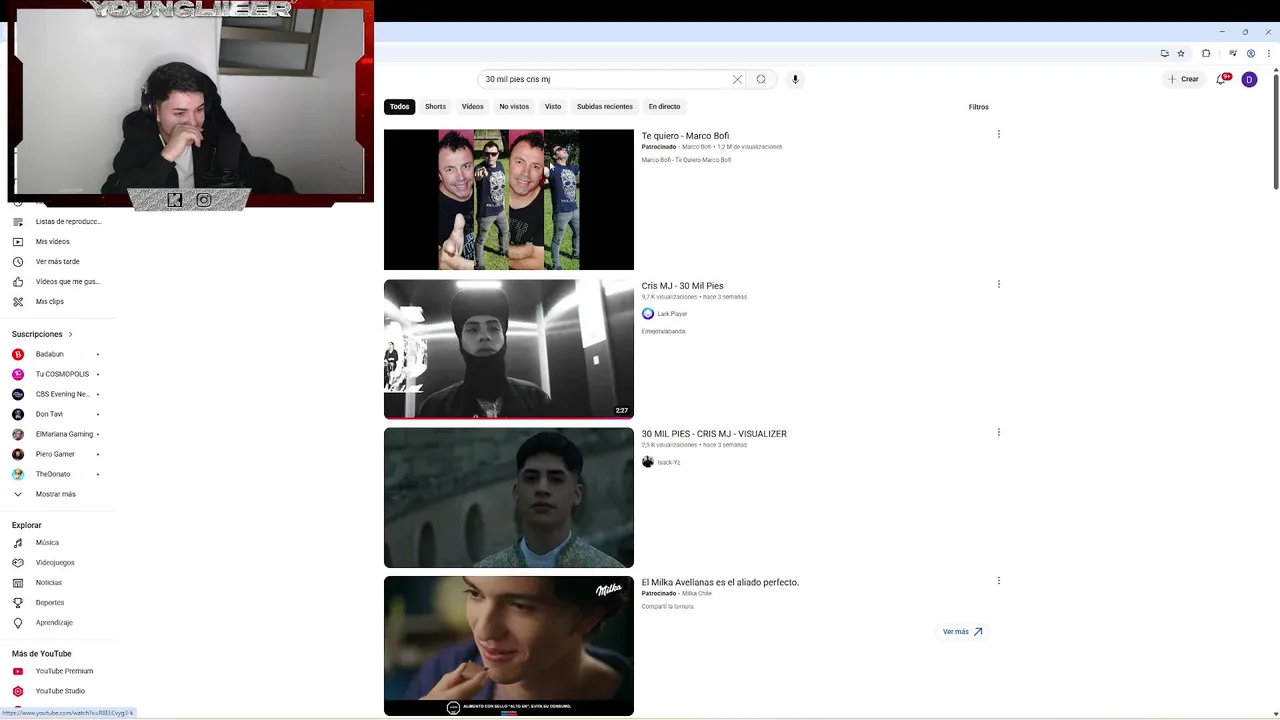Open the Mis vídeos icon in sidebar

[18, 242]
